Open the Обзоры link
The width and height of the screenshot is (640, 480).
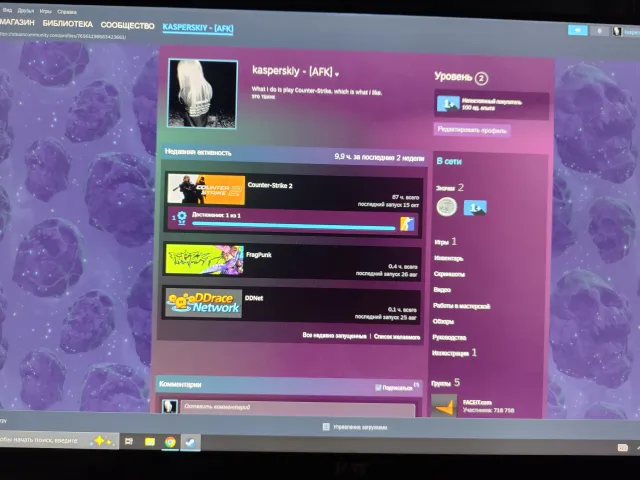tap(443, 321)
